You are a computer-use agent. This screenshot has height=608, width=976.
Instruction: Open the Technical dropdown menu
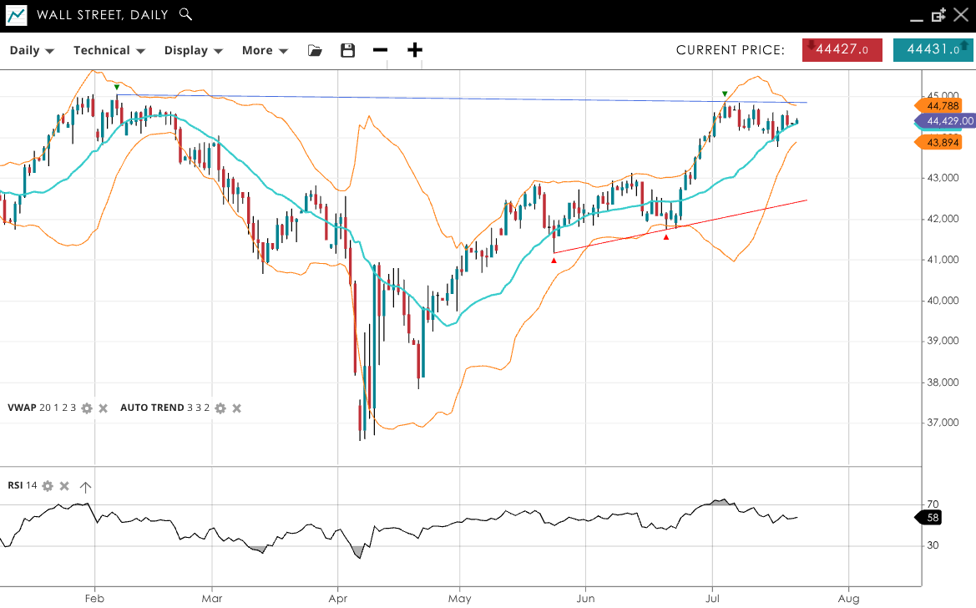pyautogui.click(x=109, y=50)
